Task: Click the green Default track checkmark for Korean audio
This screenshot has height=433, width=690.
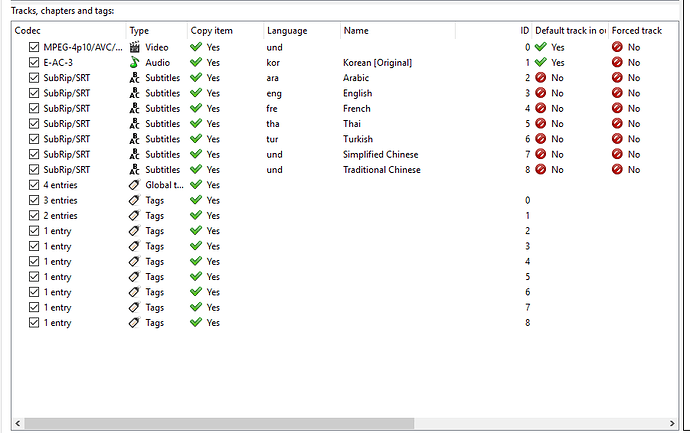Action: click(x=541, y=62)
